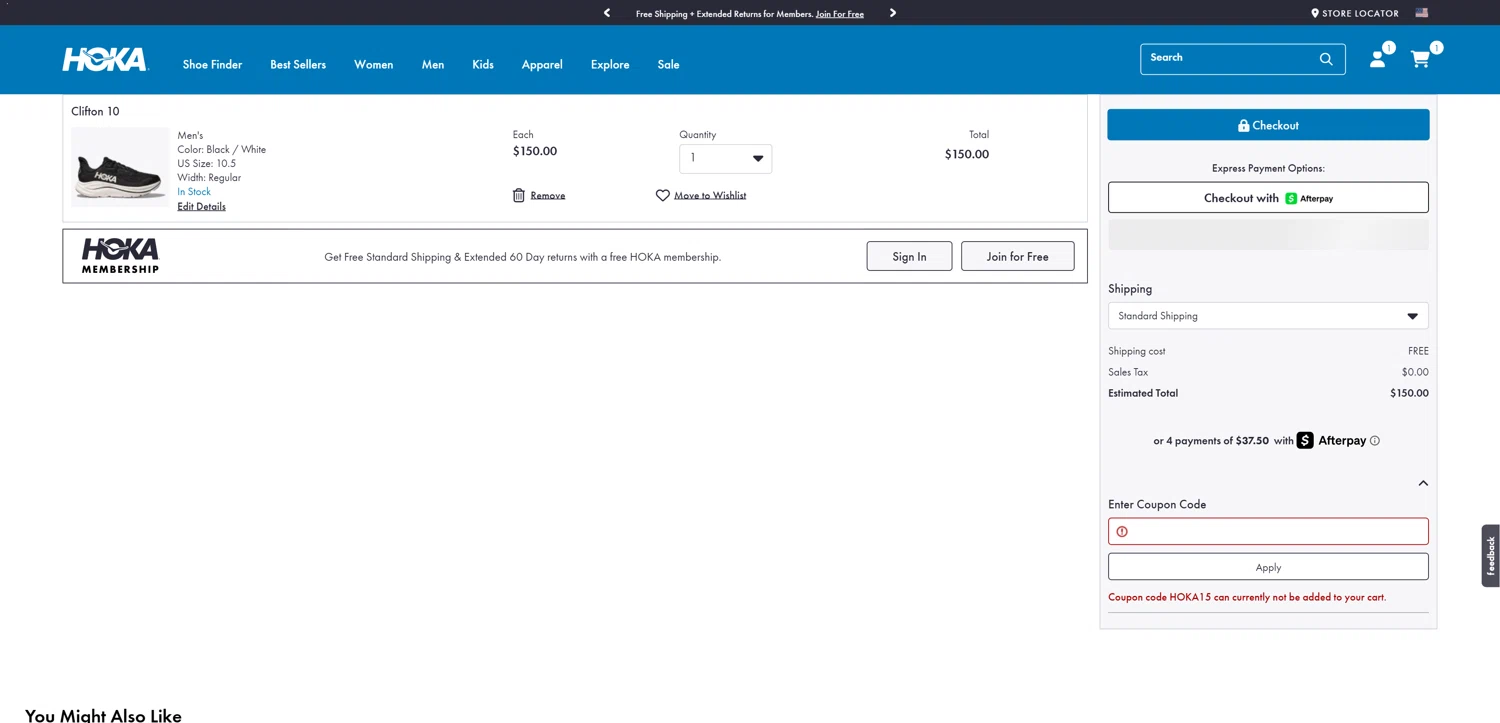Checkout with Afterpay button

point(1268,197)
